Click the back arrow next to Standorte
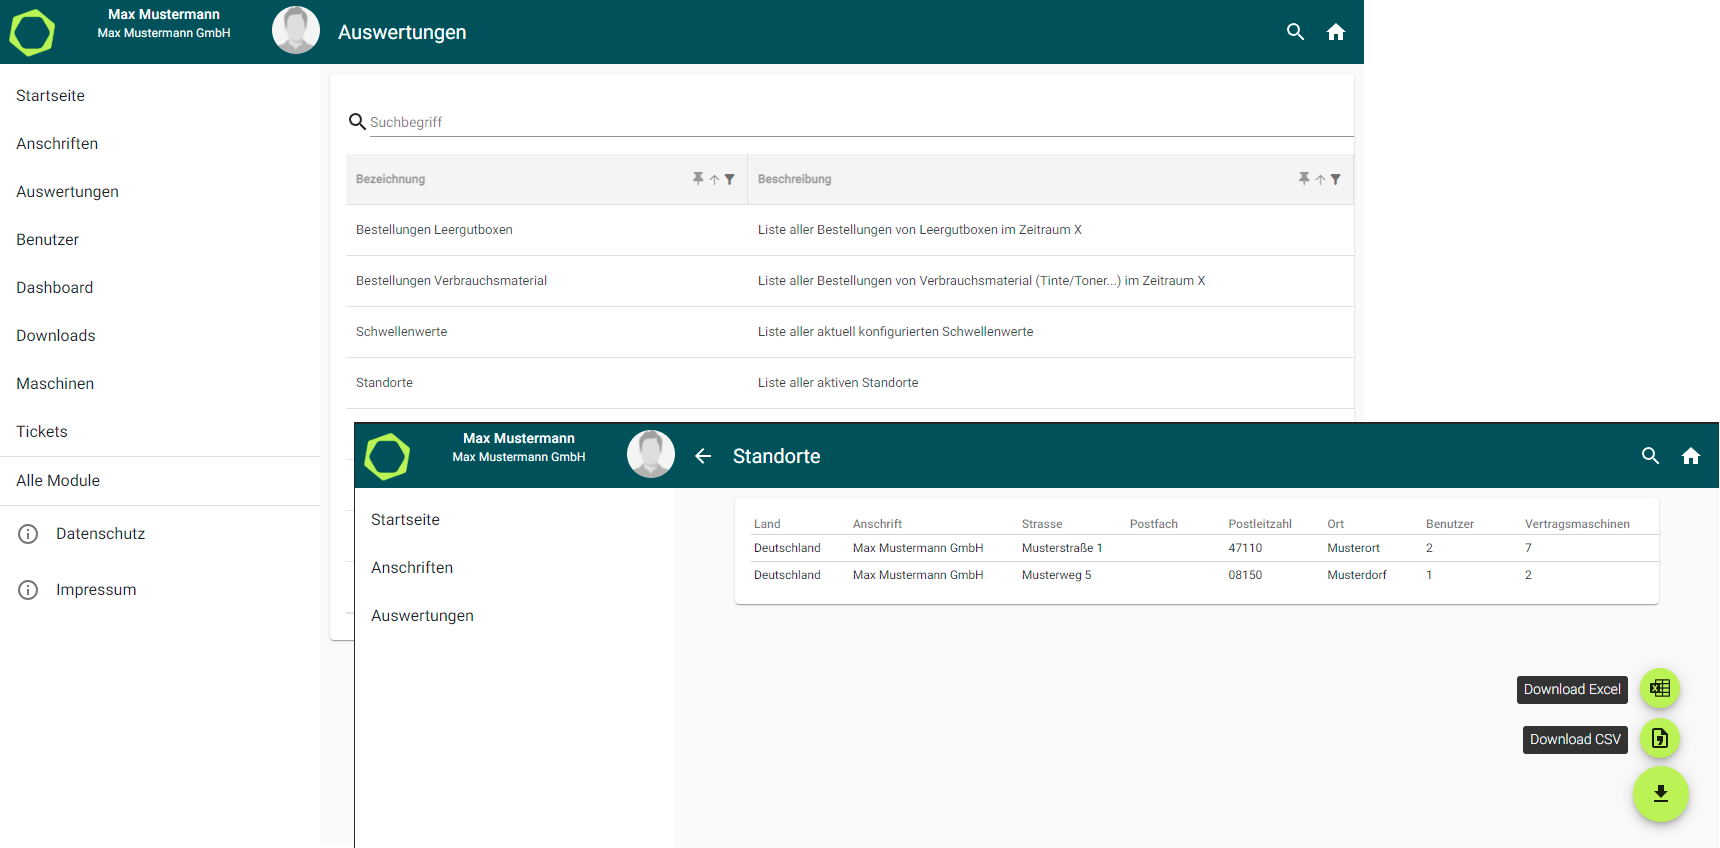The width and height of the screenshot is (1720, 848). [703, 456]
